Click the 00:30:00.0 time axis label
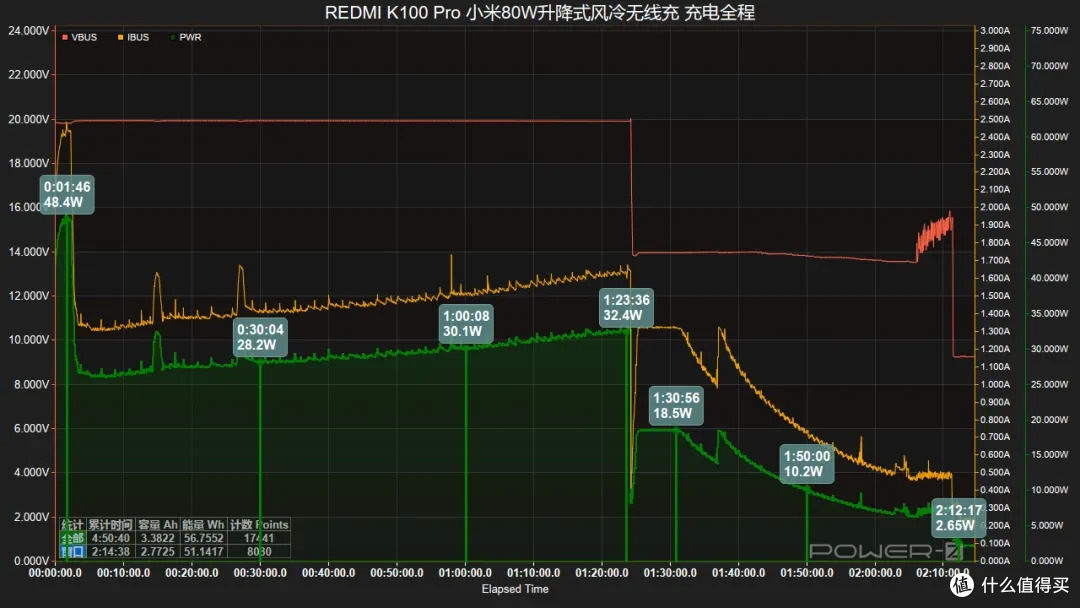The image size is (1080, 608). tap(260, 572)
